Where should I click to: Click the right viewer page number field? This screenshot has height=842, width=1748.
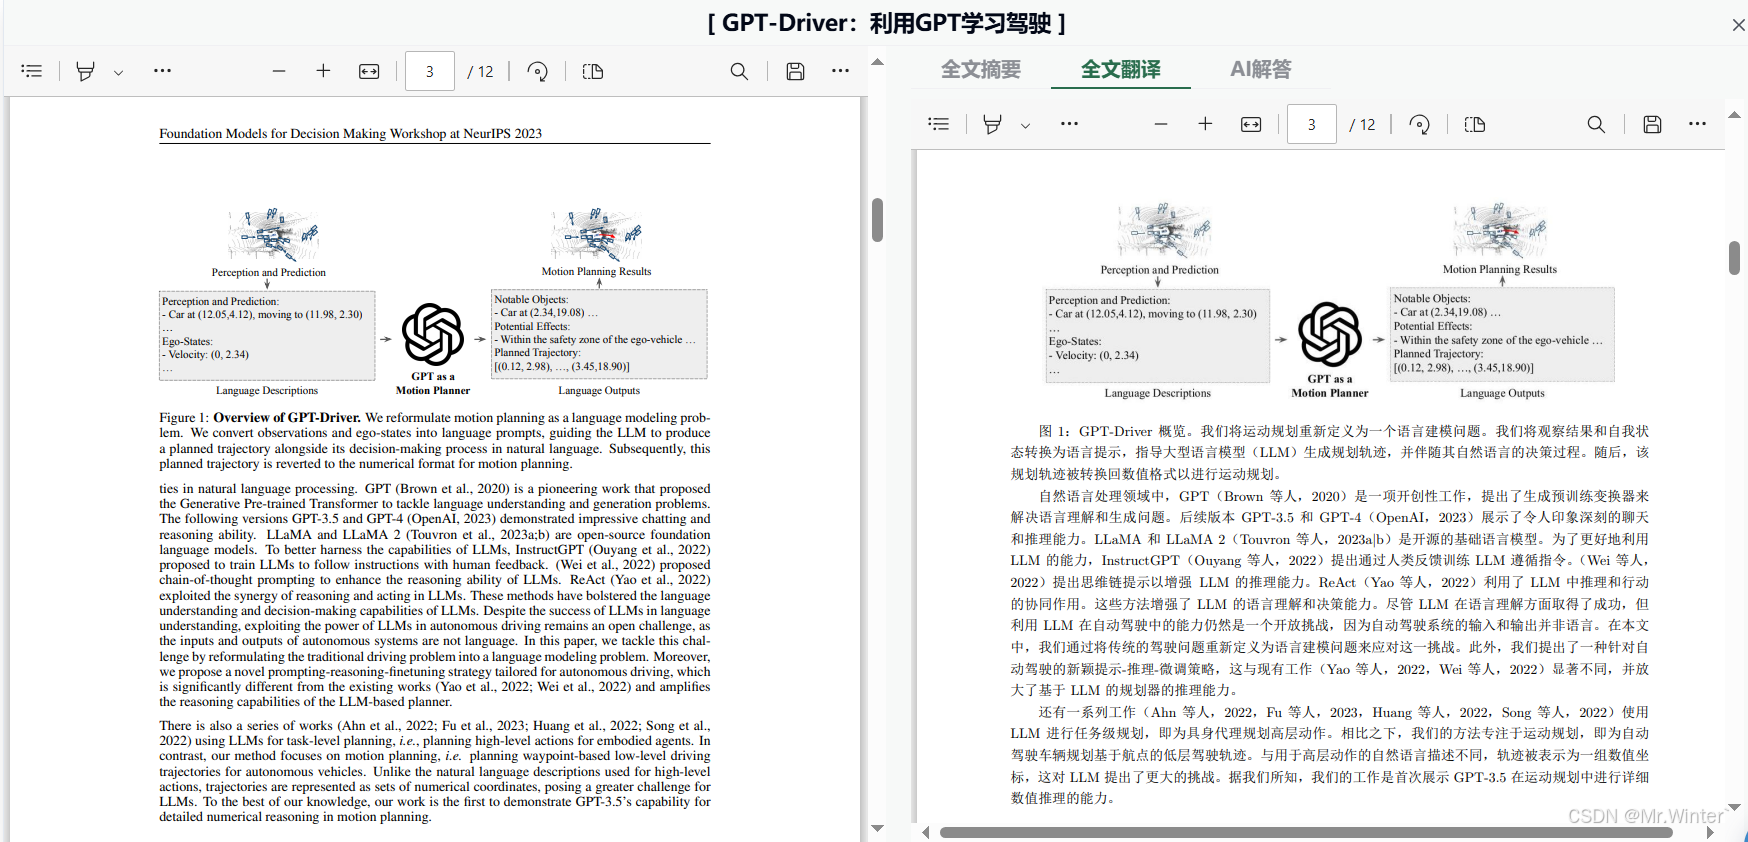(x=1312, y=124)
